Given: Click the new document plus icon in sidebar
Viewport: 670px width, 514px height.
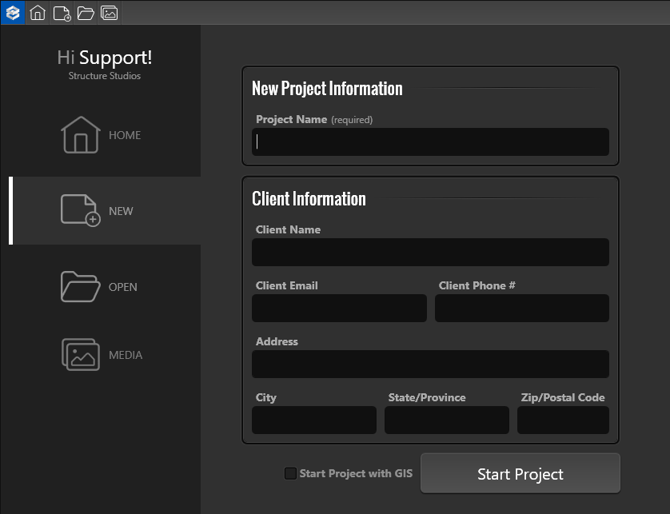Looking at the screenshot, I should [80, 210].
